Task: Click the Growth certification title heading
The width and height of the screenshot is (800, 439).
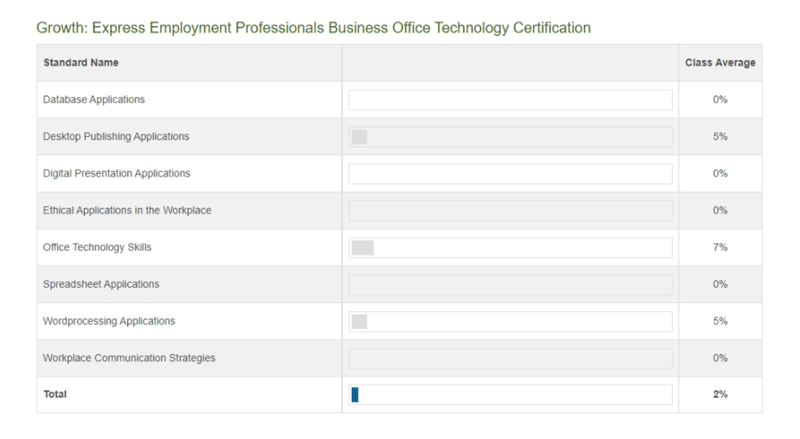Action: coord(313,28)
